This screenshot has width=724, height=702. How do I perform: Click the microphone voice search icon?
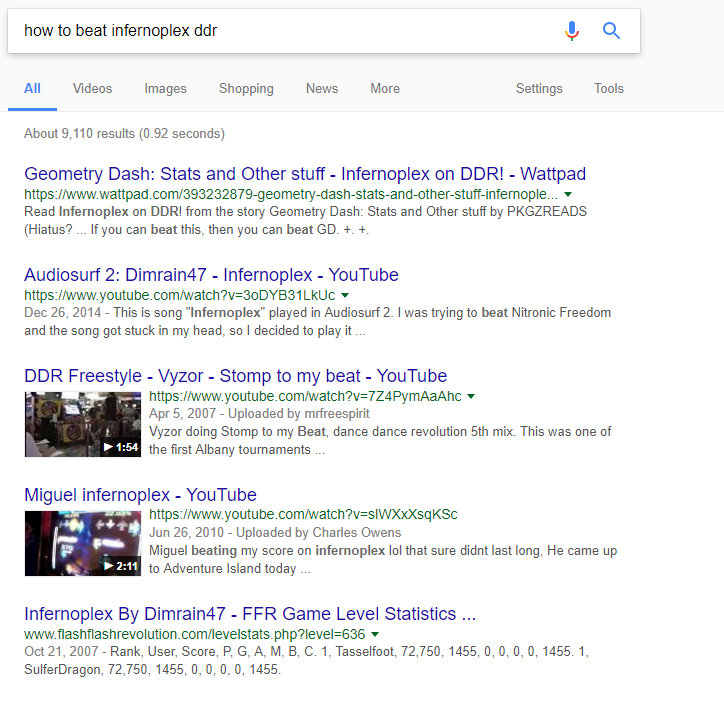point(572,31)
